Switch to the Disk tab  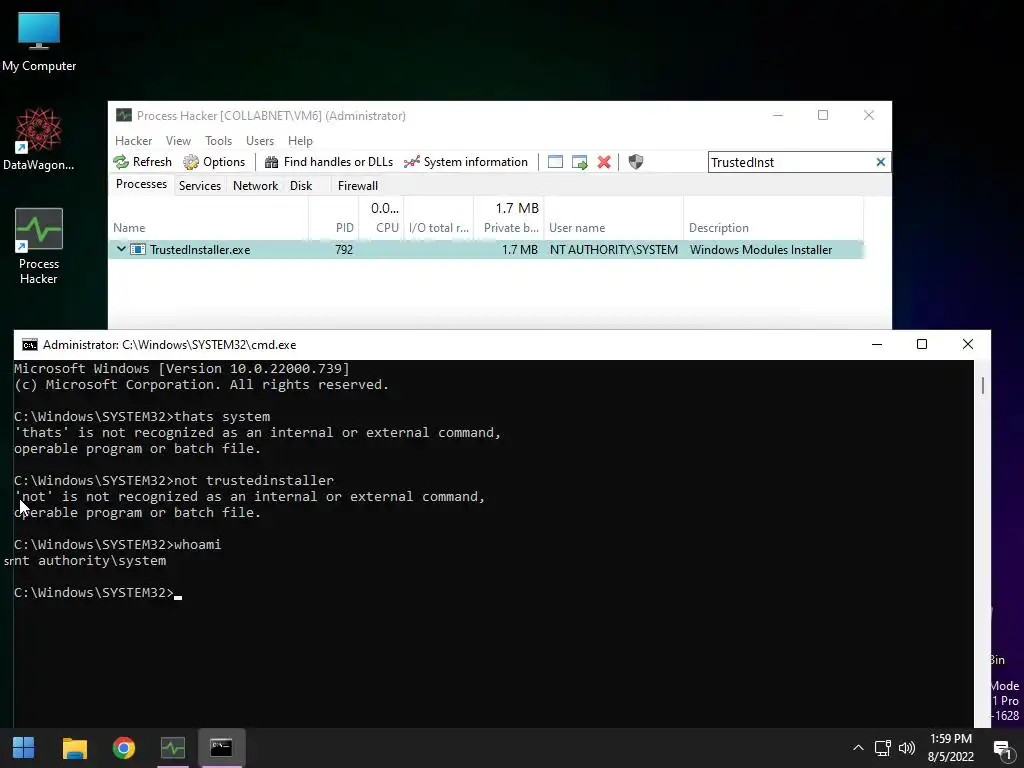(x=301, y=185)
